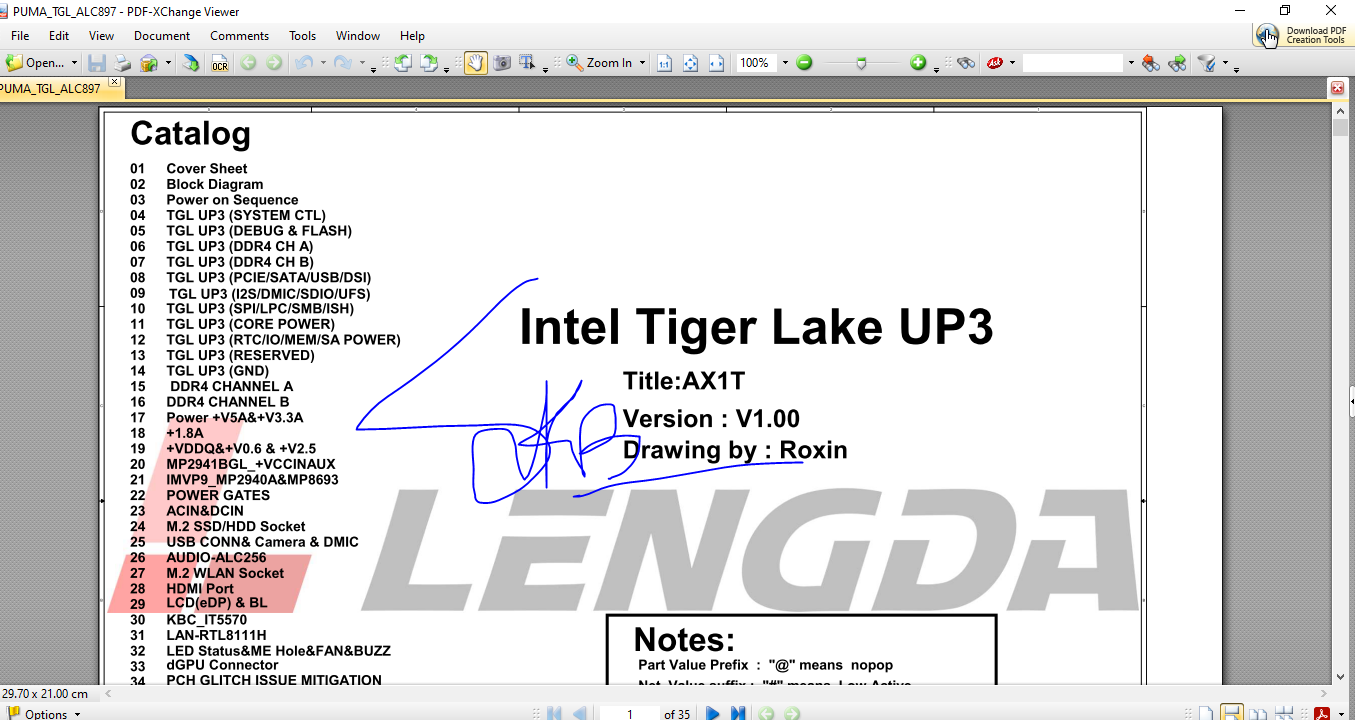The image size is (1355, 720).
Task: Click the Open file button
Action: pyautogui.click(x=35, y=63)
